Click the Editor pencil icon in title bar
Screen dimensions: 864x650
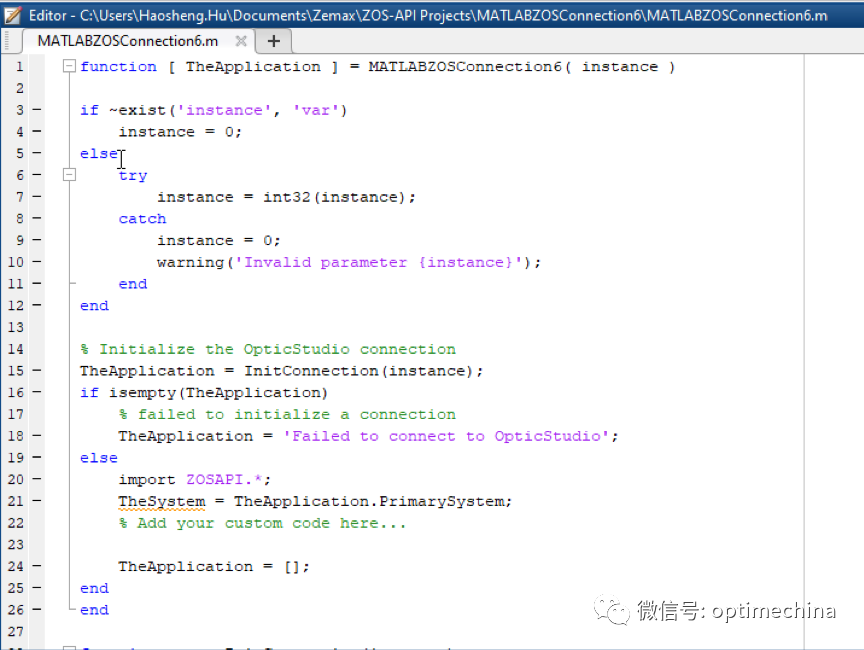coord(12,15)
